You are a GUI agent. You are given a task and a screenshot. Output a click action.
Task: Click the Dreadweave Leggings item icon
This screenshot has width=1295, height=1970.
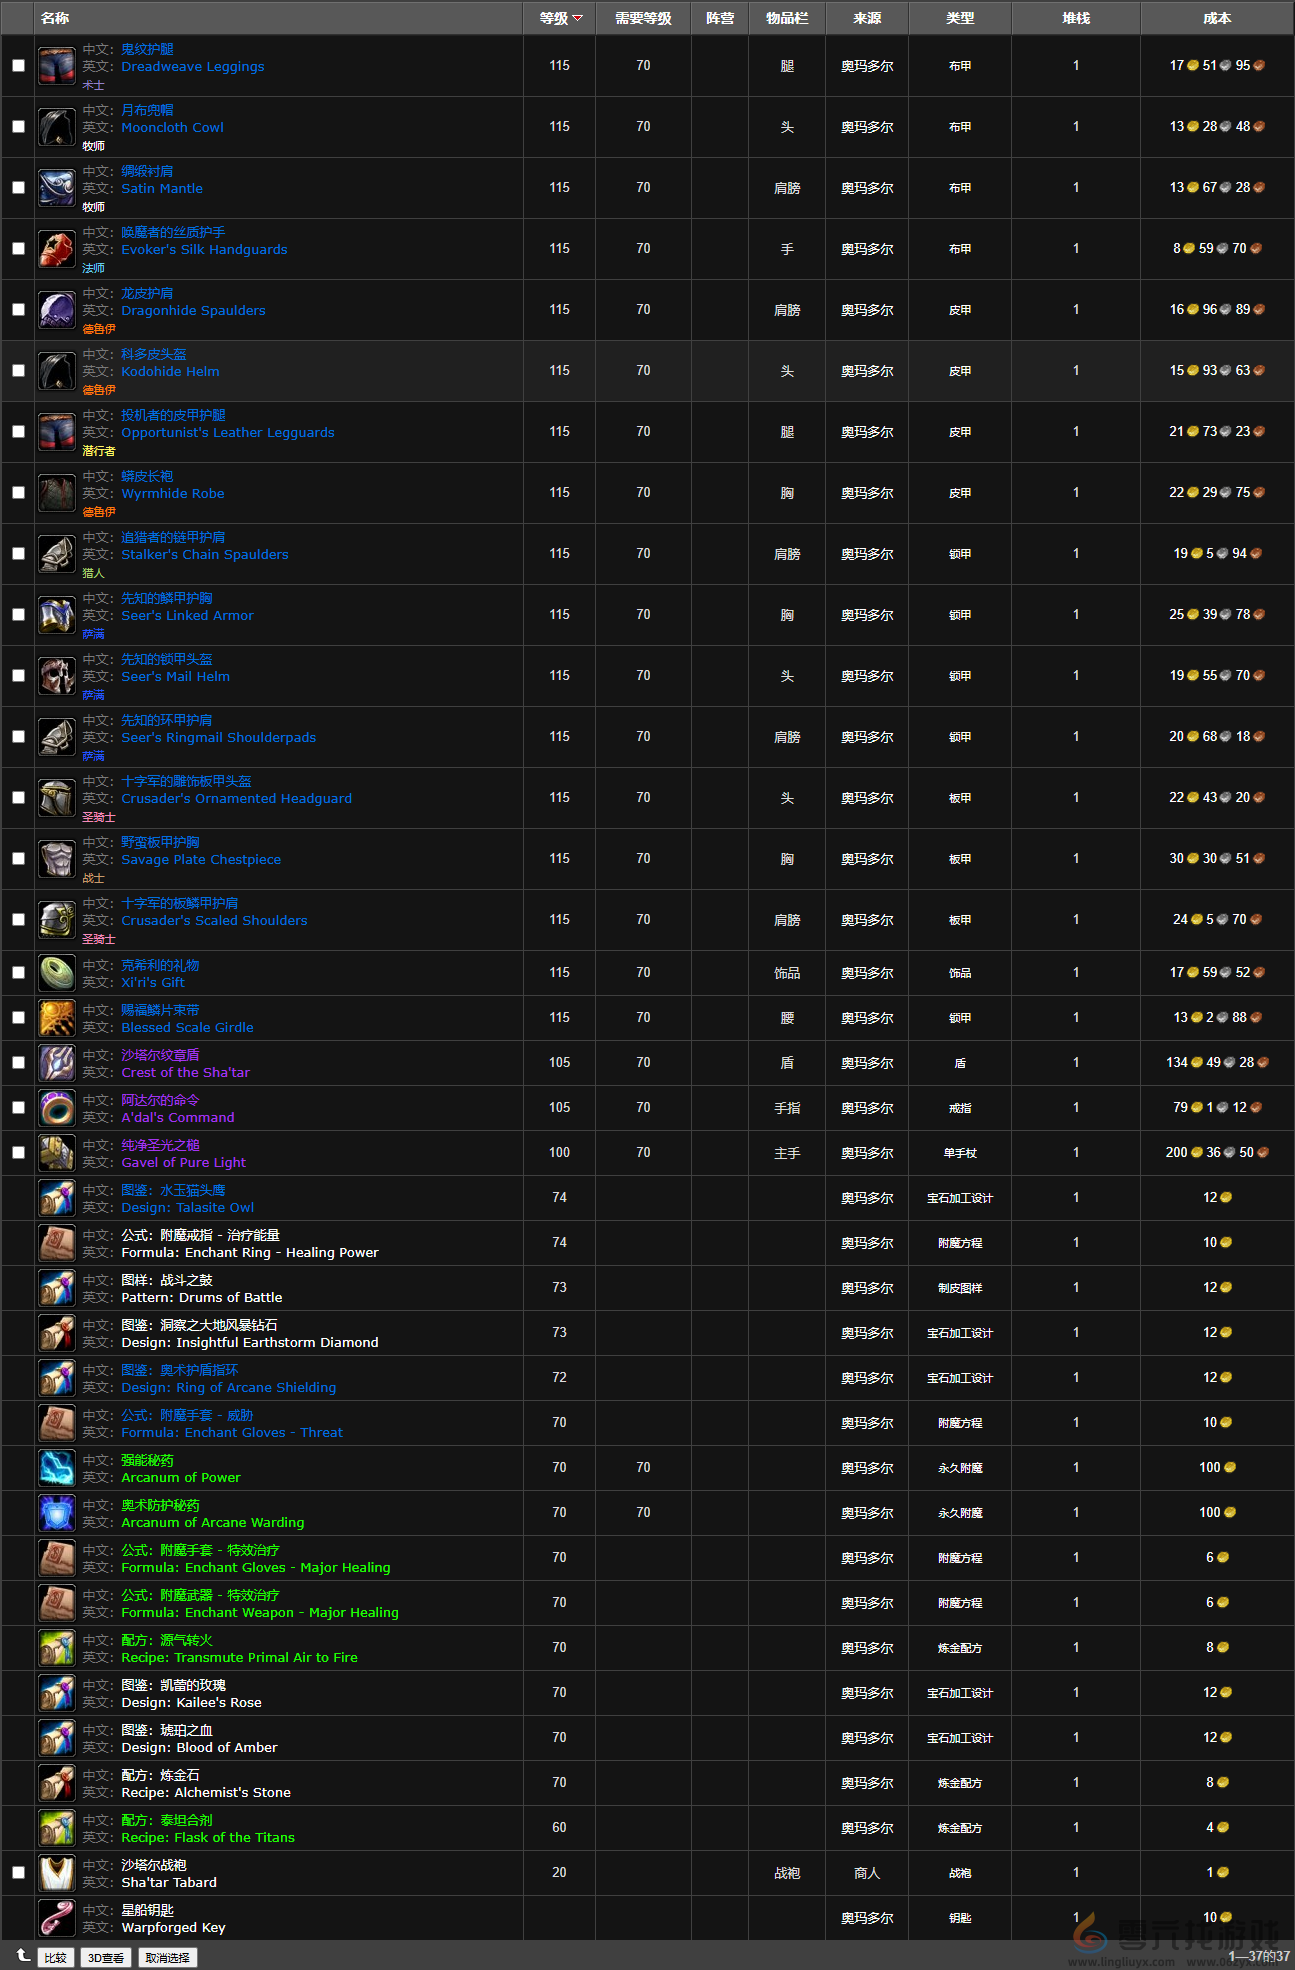(x=57, y=66)
